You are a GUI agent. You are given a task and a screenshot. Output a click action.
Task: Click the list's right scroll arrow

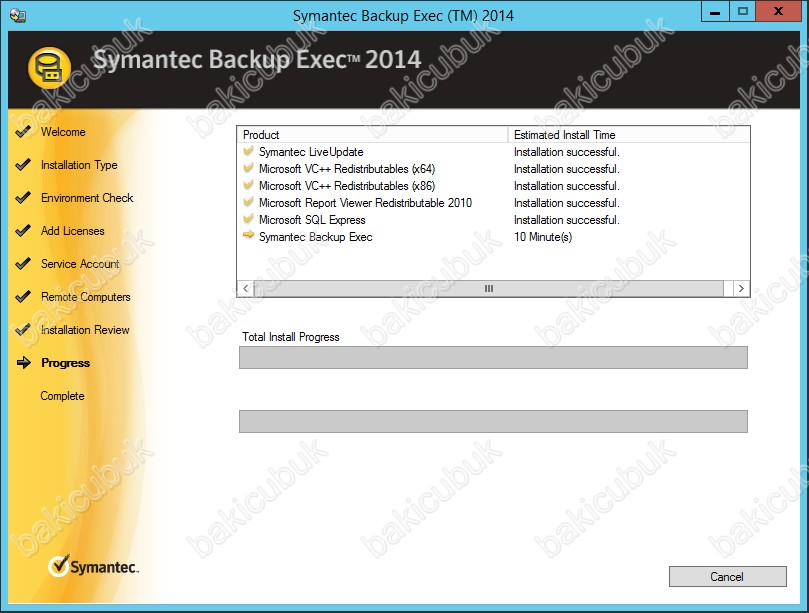point(741,288)
